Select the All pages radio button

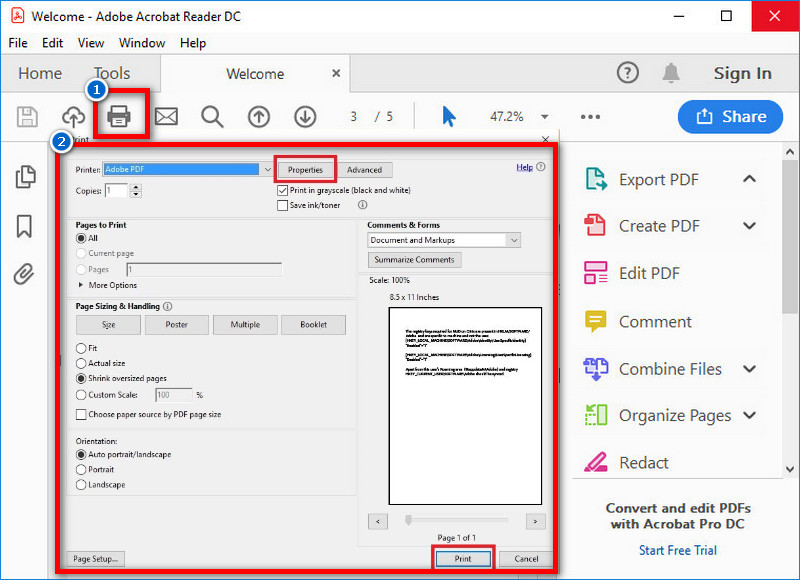[81, 238]
